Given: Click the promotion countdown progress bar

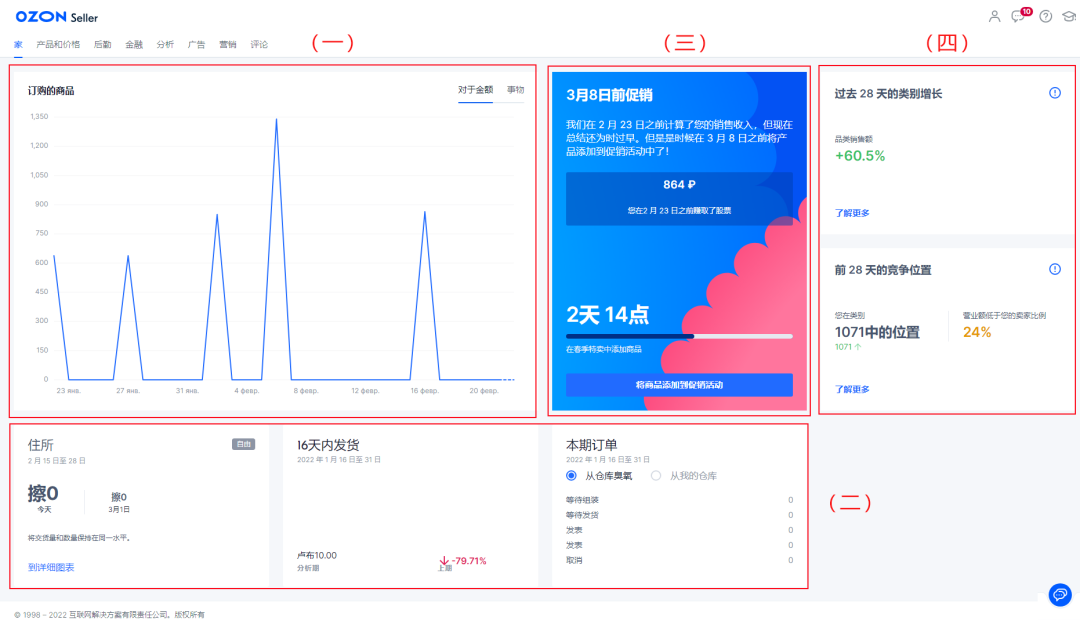Looking at the screenshot, I should pyautogui.click(x=679, y=336).
